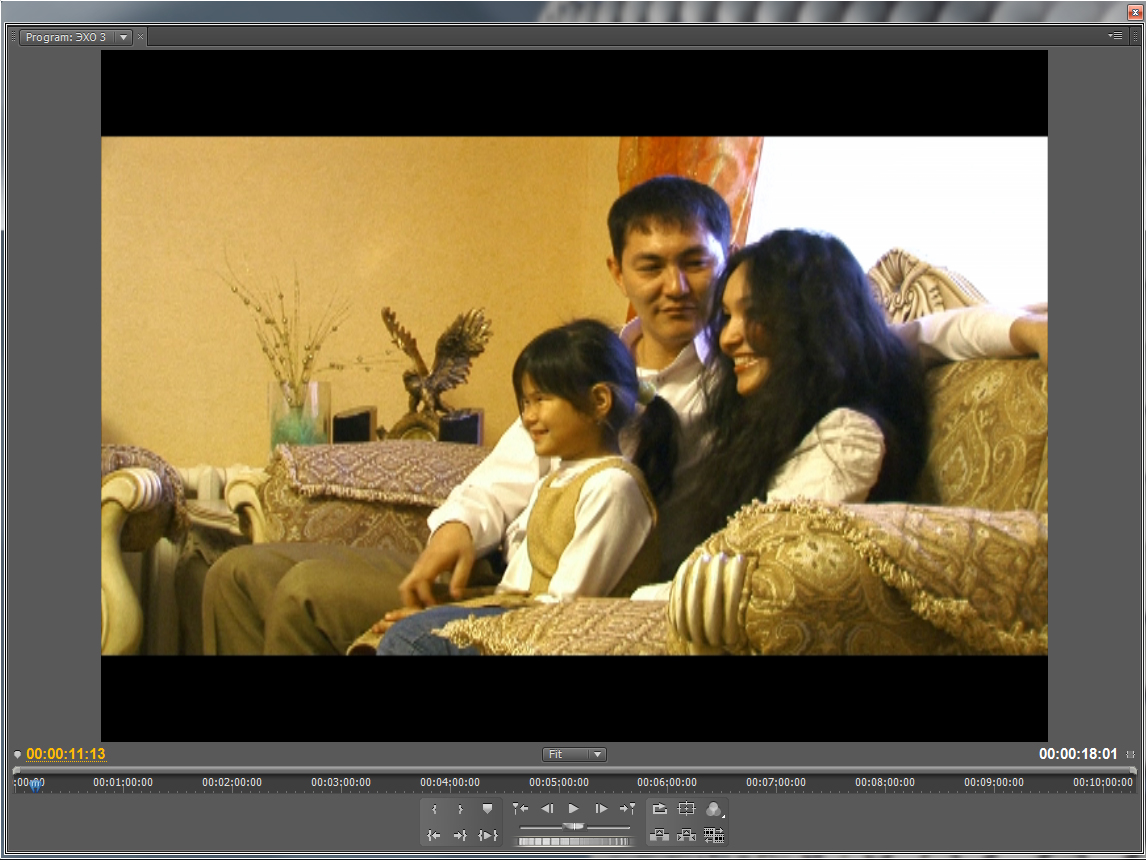Go to the In point
Image resolution: width=1146 pixels, height=860 pixels.
pyautogui.click(x=434, y=835)
